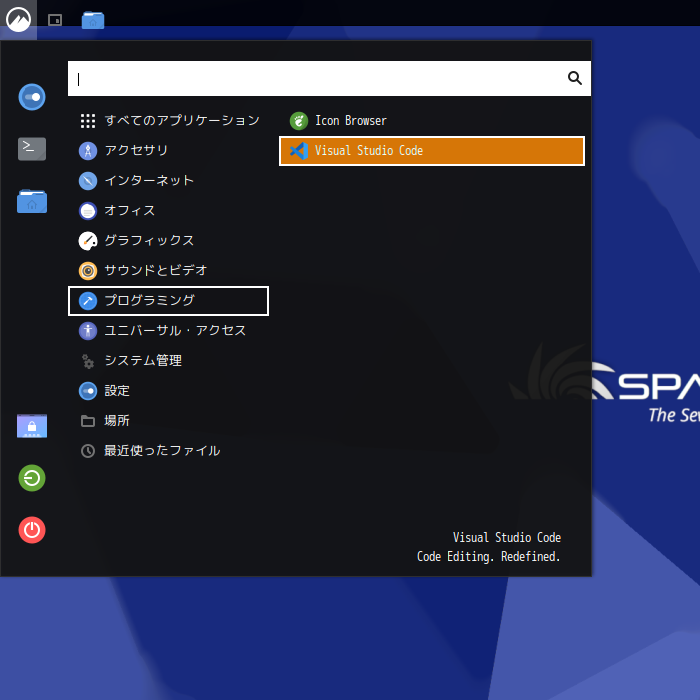This screenshot has width=700, height=700.
Task: Lock the screen from menu sidebar
Action: 32,425
